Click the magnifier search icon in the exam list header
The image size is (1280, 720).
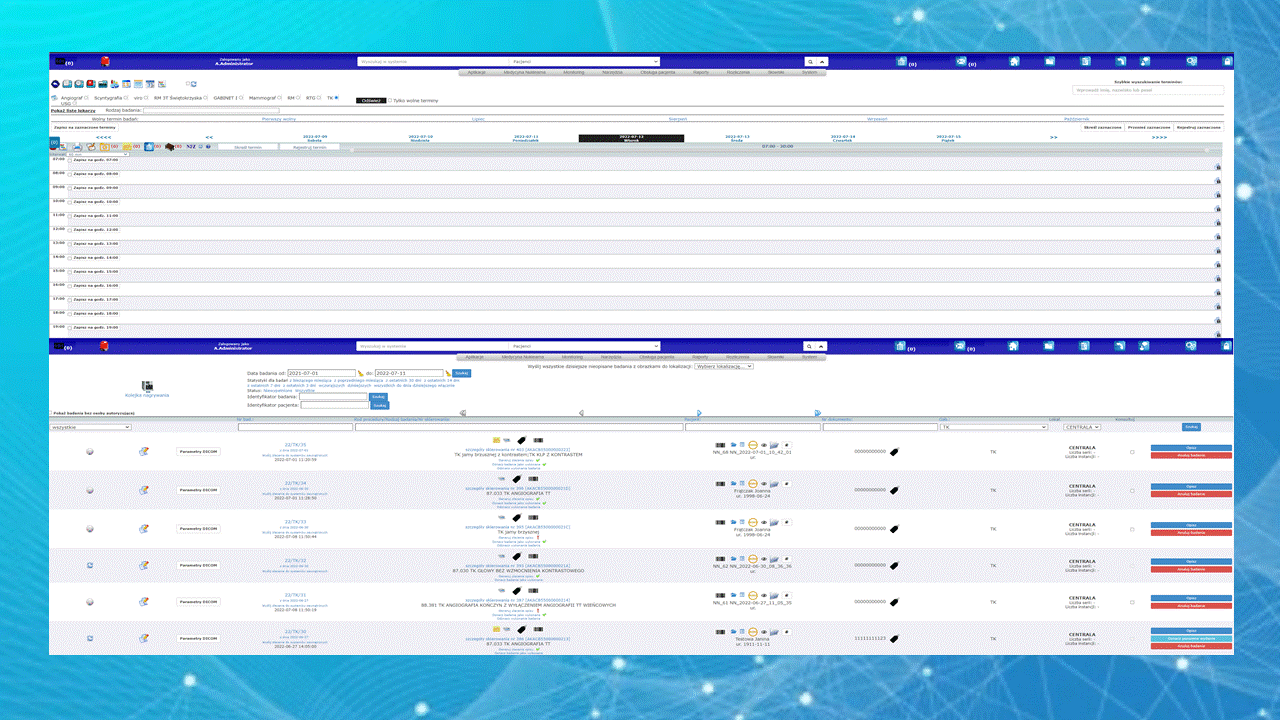(808, 347)
